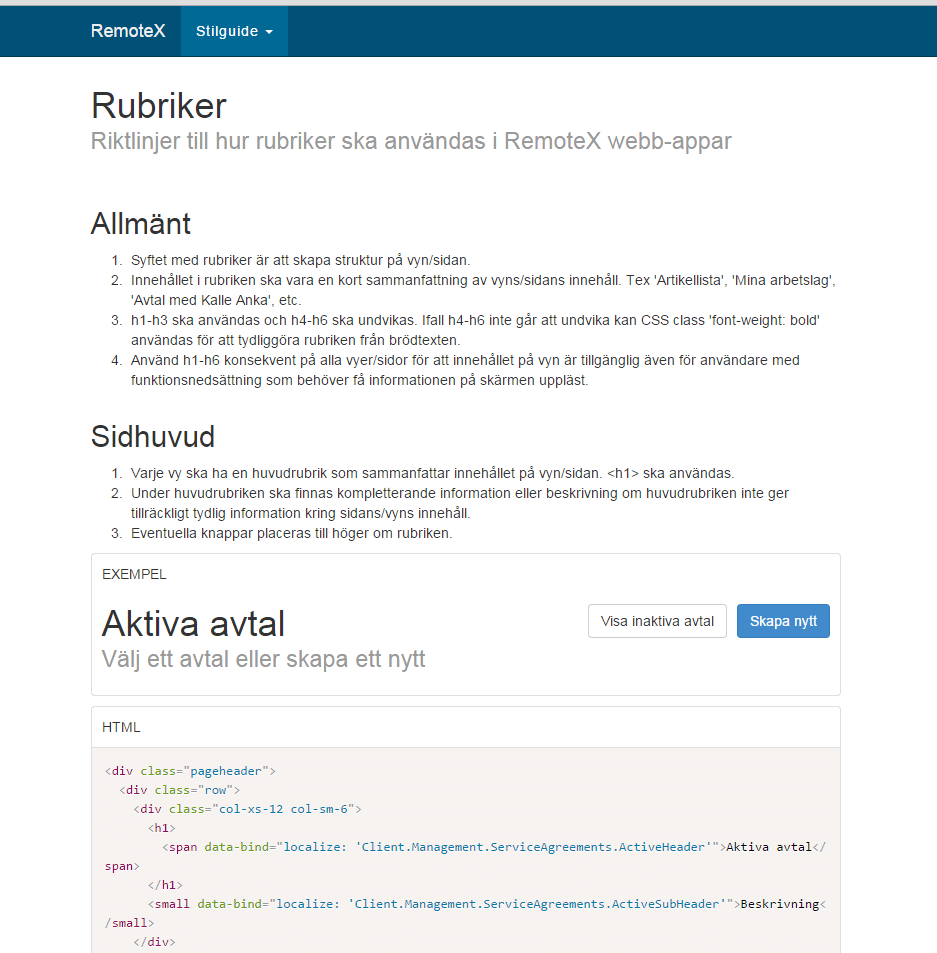Click list item 'Varje vy ska ha en huvudrubrik'
This screenshot has height=953, width=937.
432,473
